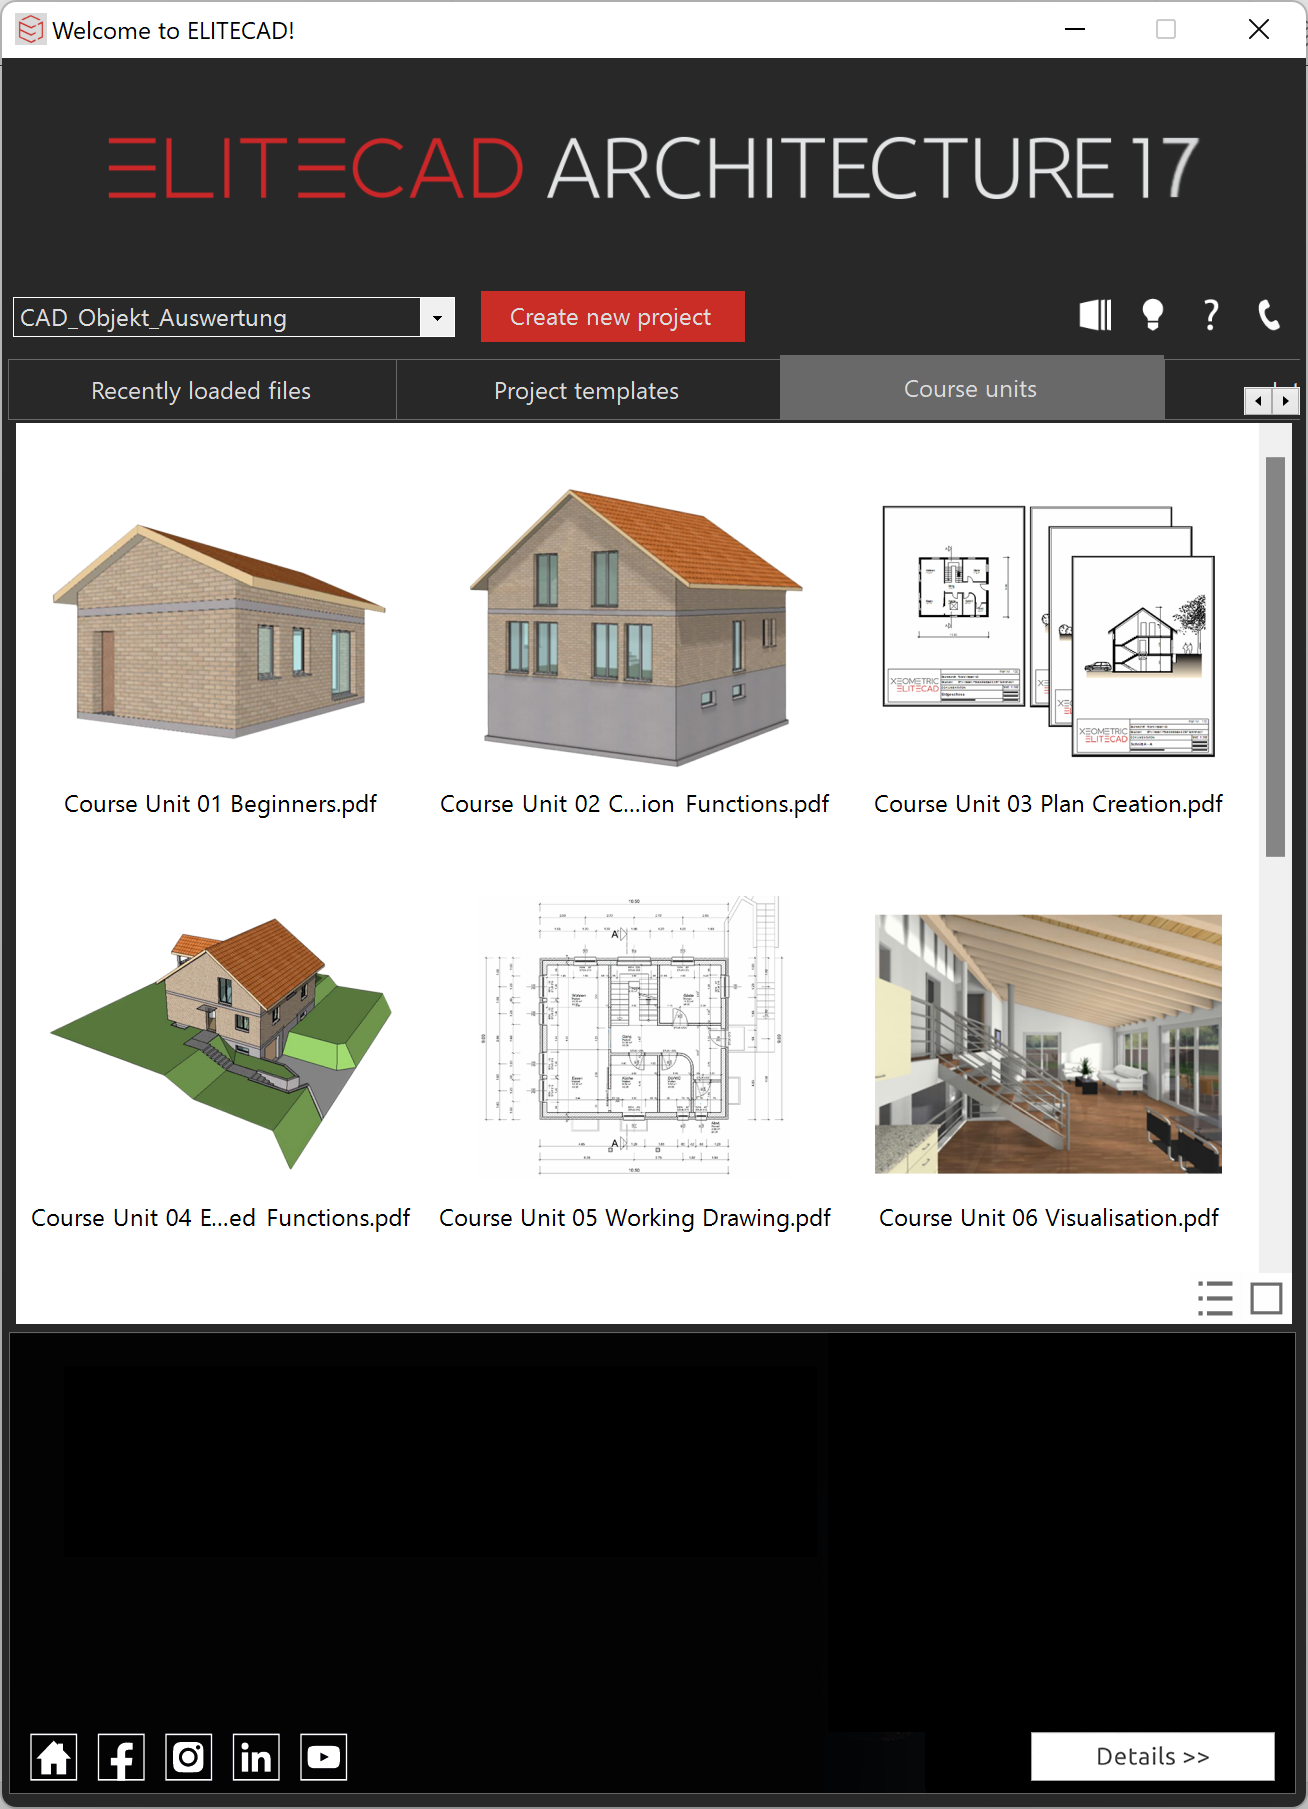Viewport: 1308px width, 1809px height.
Task: Open Course Unit 03 Plan Creation thumbnail
Action: coord(1049,630)
